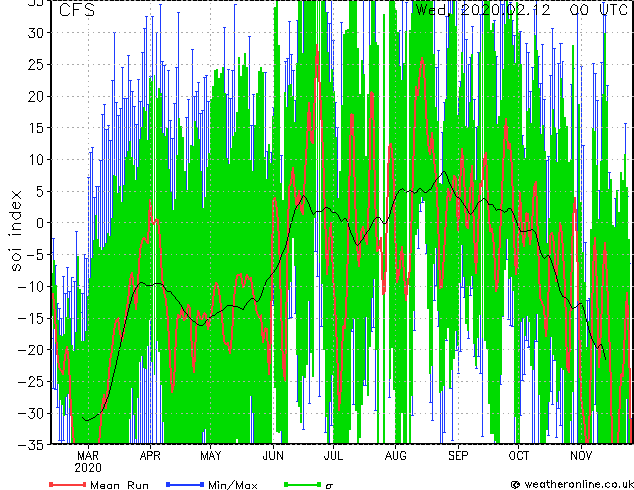The image size is (634, 490).
Task: Click the red Mean Run legend line
Action: pos(68,484)
